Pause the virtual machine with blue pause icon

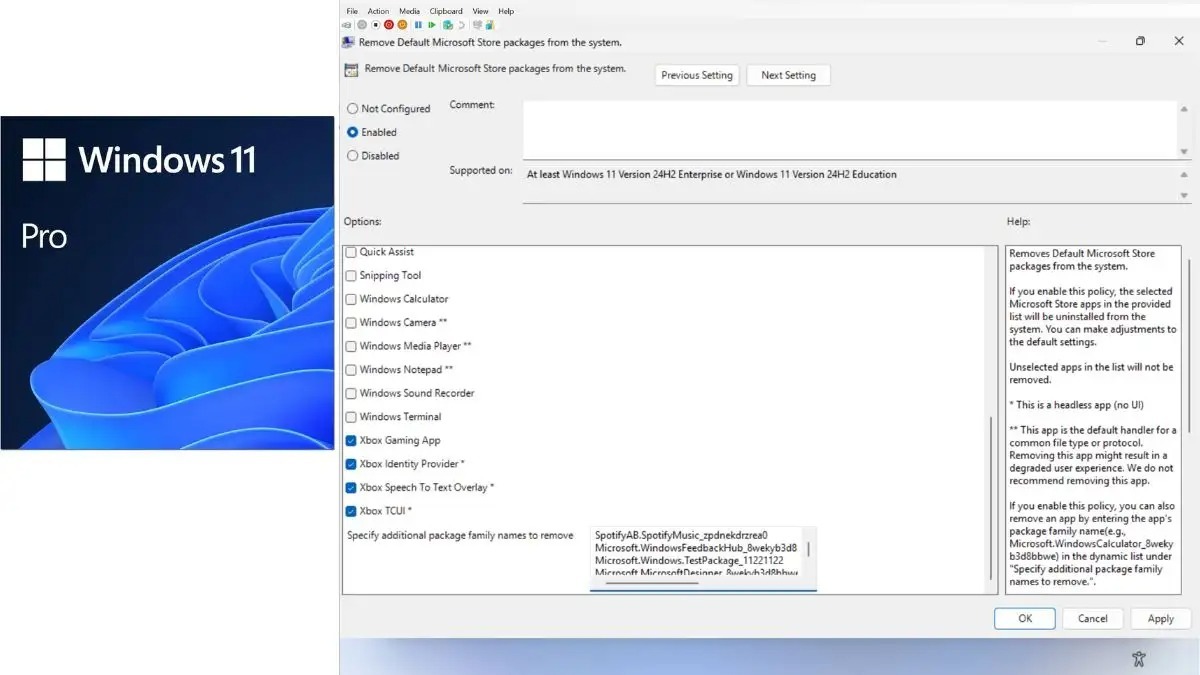(x=418, y=25)
